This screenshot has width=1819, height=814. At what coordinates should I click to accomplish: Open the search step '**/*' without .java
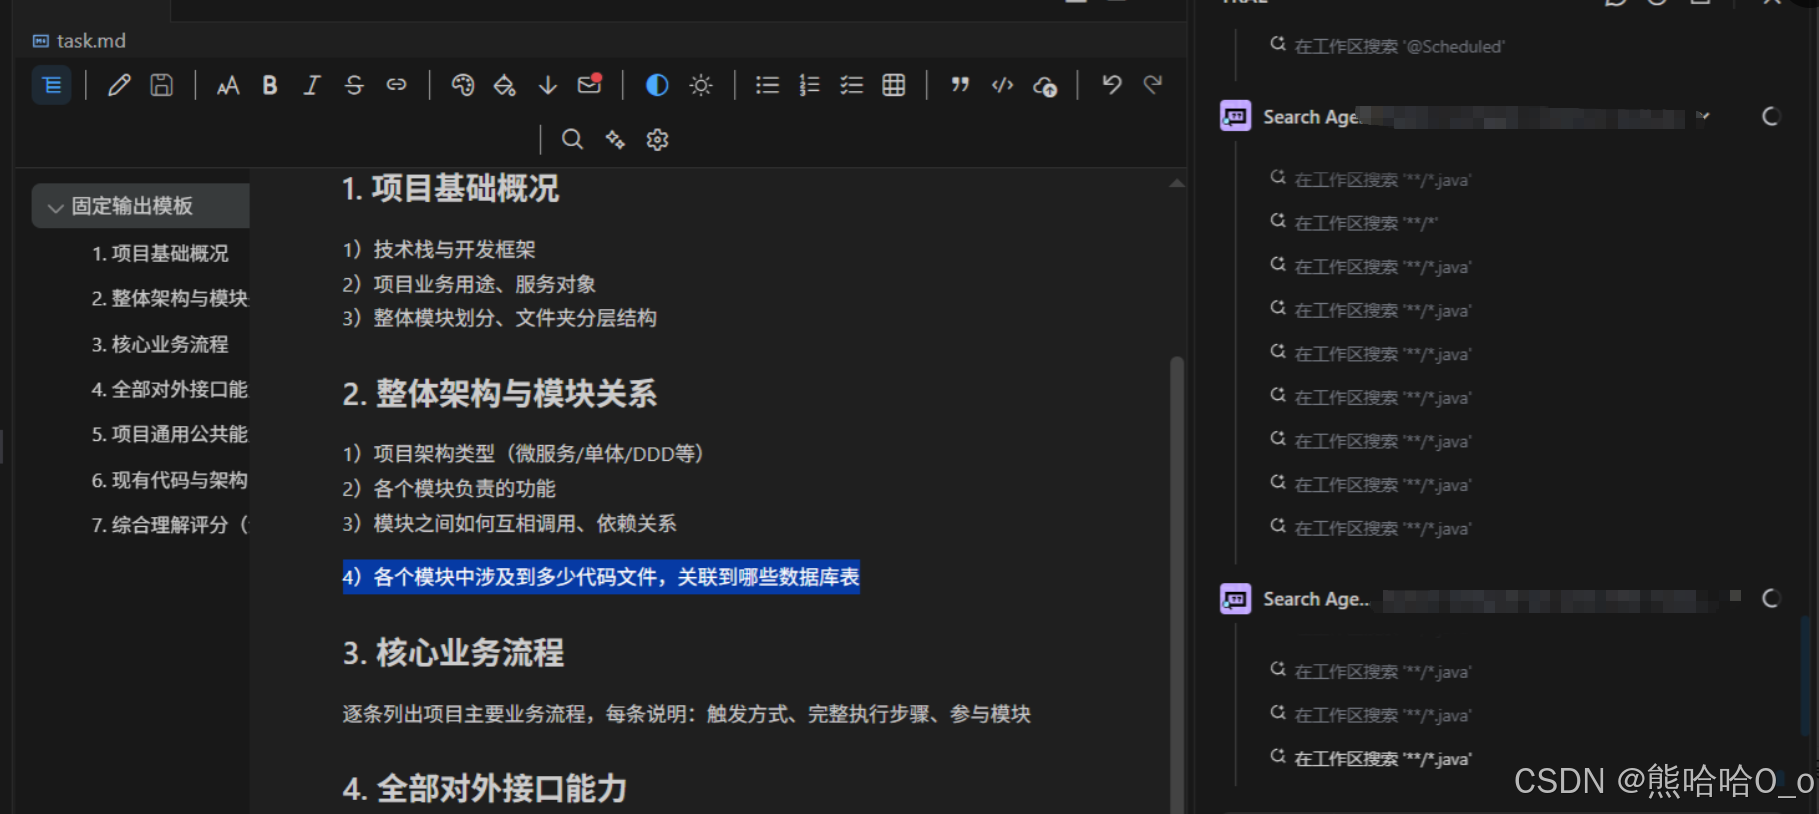click(1354, 223)
